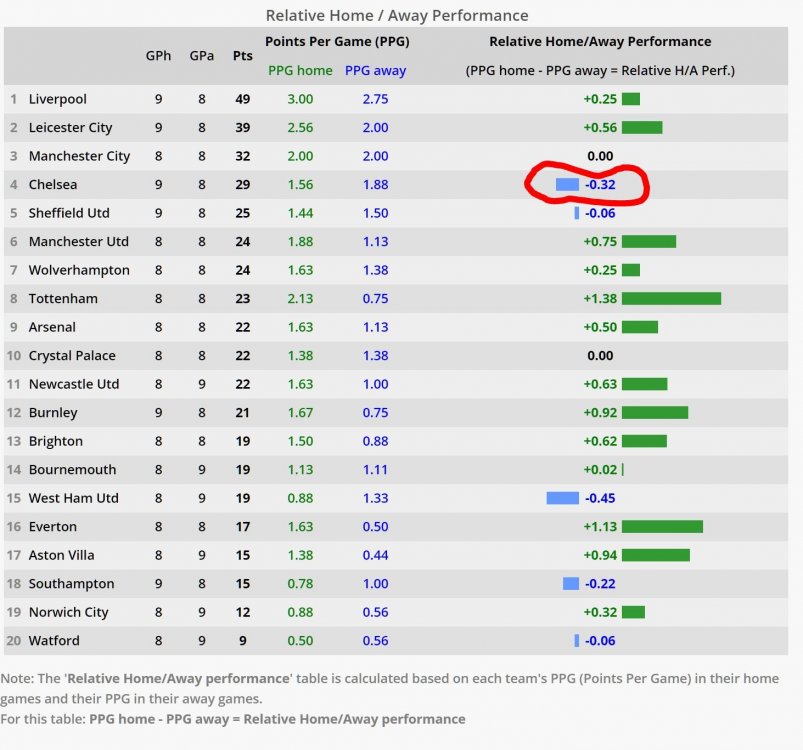Image resolution: width=803 pixels, height=750 pixels.
Task: Click the Pts column header
Action: [x=243, y=55]
